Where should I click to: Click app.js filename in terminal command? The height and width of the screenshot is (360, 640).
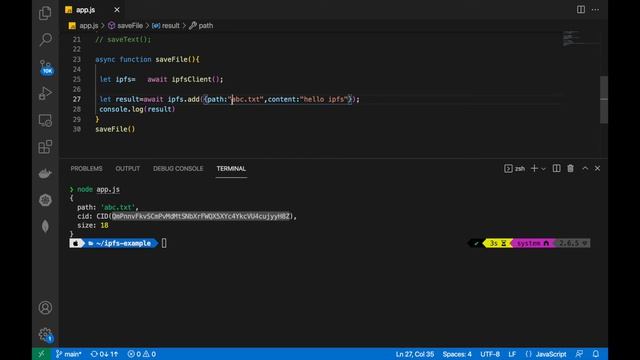108,189
